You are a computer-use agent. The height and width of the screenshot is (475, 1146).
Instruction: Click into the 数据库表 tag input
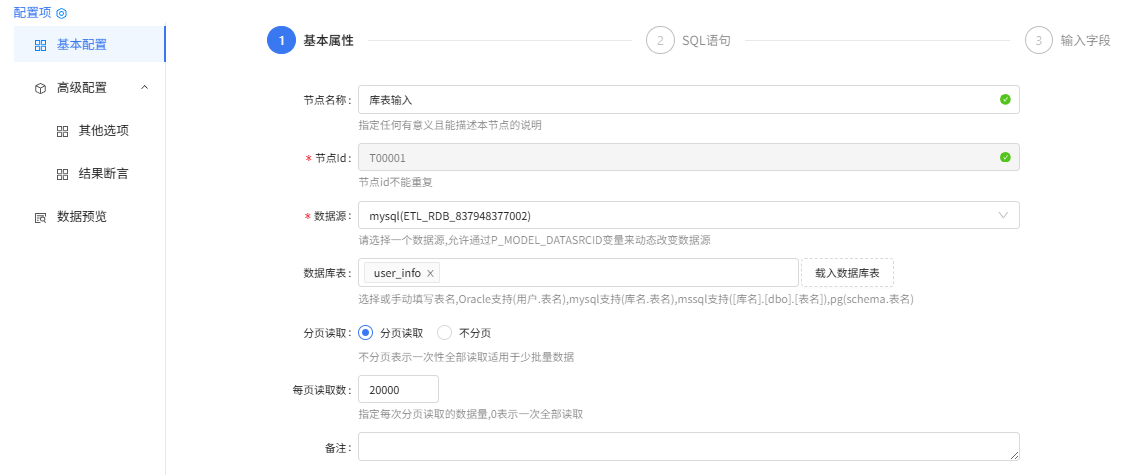578,273
